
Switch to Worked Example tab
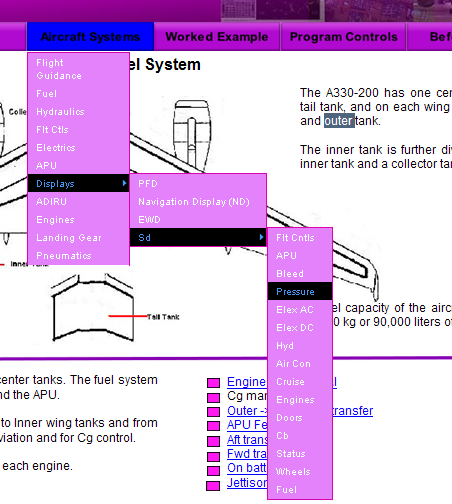[217, 37]
